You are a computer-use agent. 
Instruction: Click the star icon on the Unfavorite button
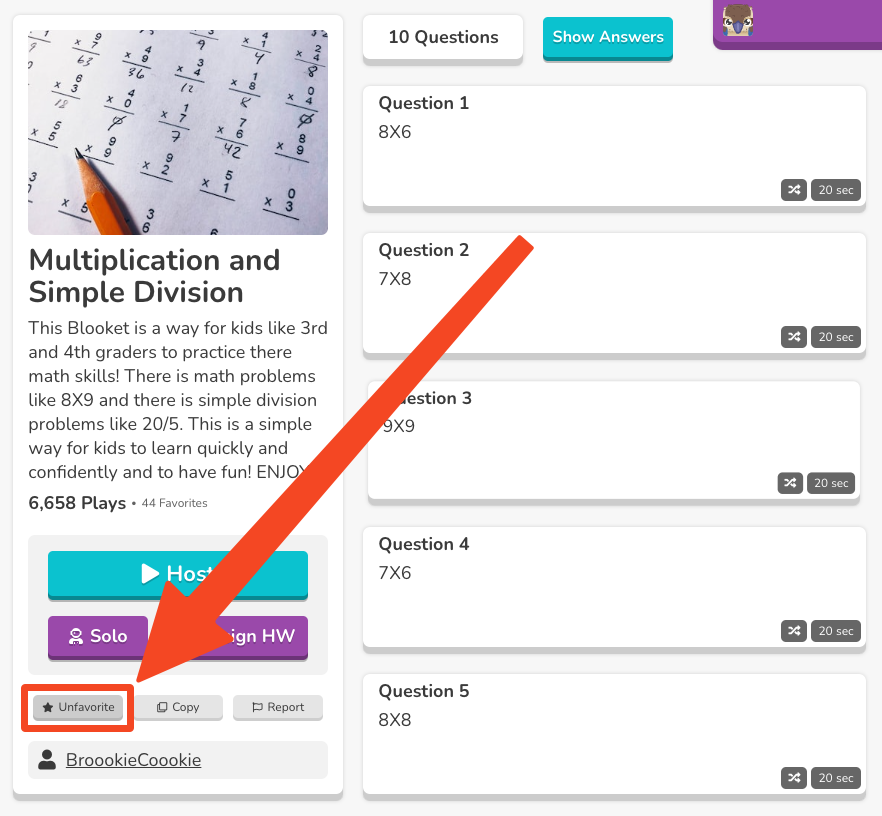[x=49, y=707]
